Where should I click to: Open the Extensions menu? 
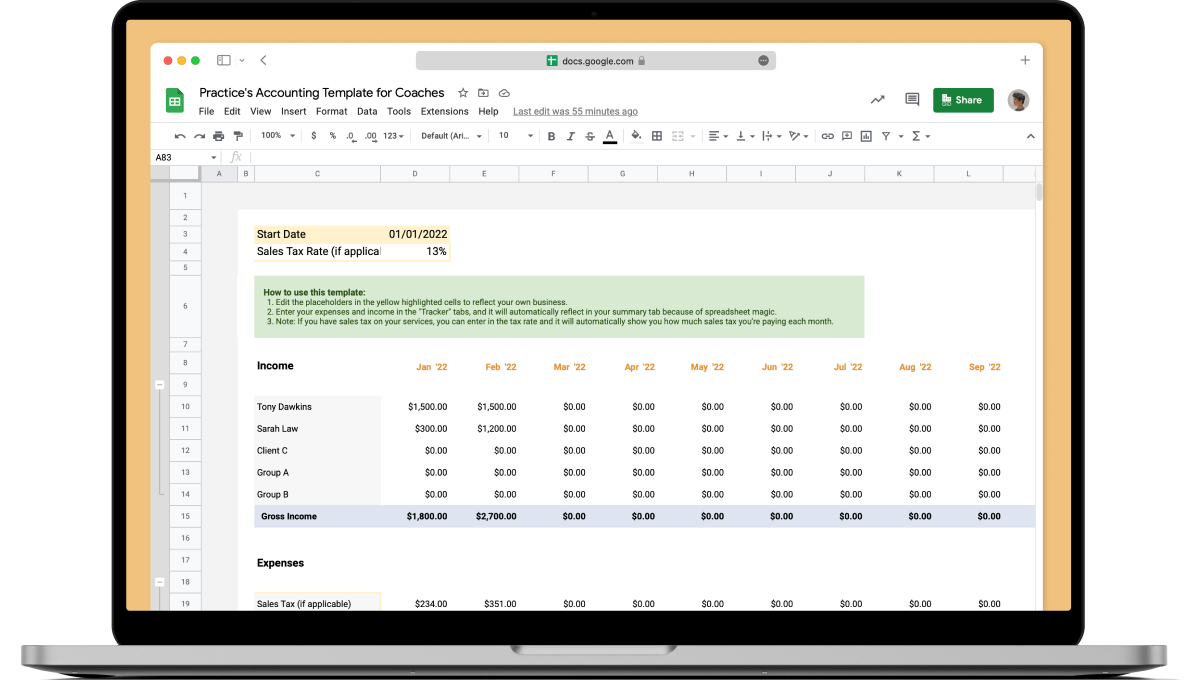click(444, 111)
